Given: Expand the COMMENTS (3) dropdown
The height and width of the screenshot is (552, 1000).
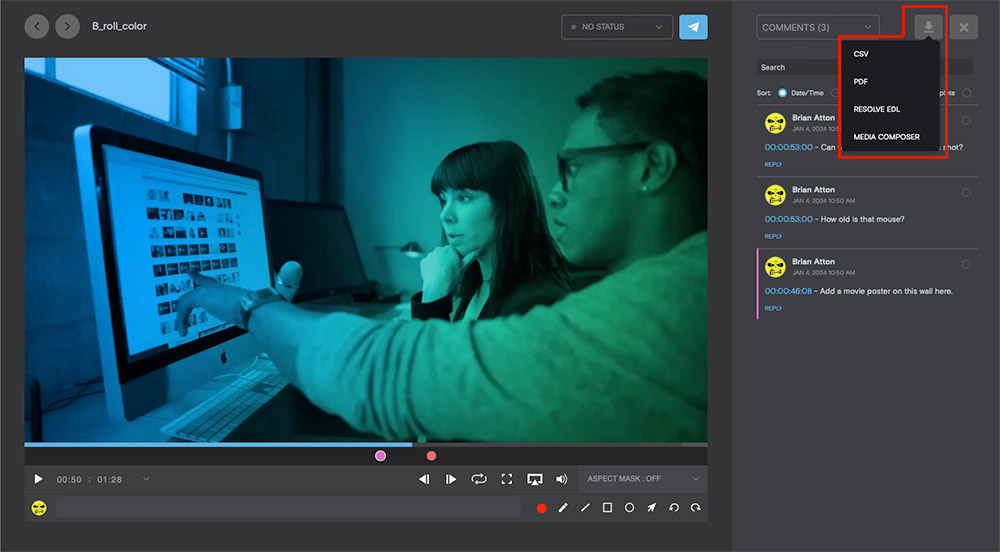Looking at the screenshot, I should 818,27.
